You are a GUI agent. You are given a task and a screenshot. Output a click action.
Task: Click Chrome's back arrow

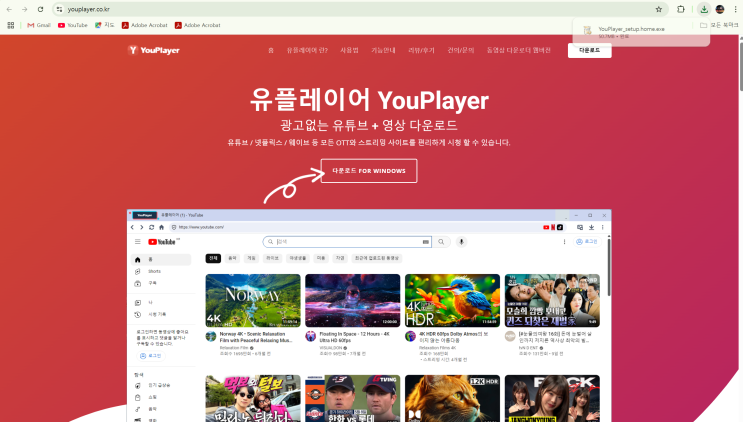9,9
